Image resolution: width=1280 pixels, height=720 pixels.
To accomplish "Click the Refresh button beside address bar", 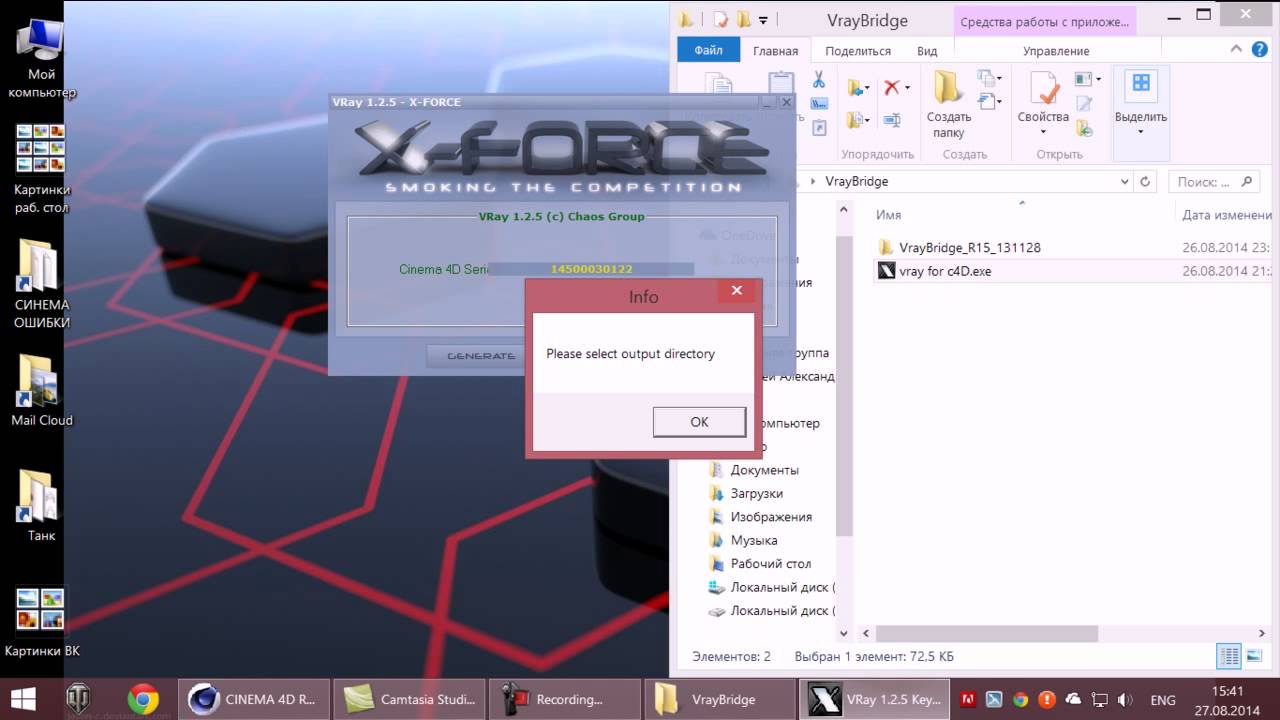I will click(1146, 182).
